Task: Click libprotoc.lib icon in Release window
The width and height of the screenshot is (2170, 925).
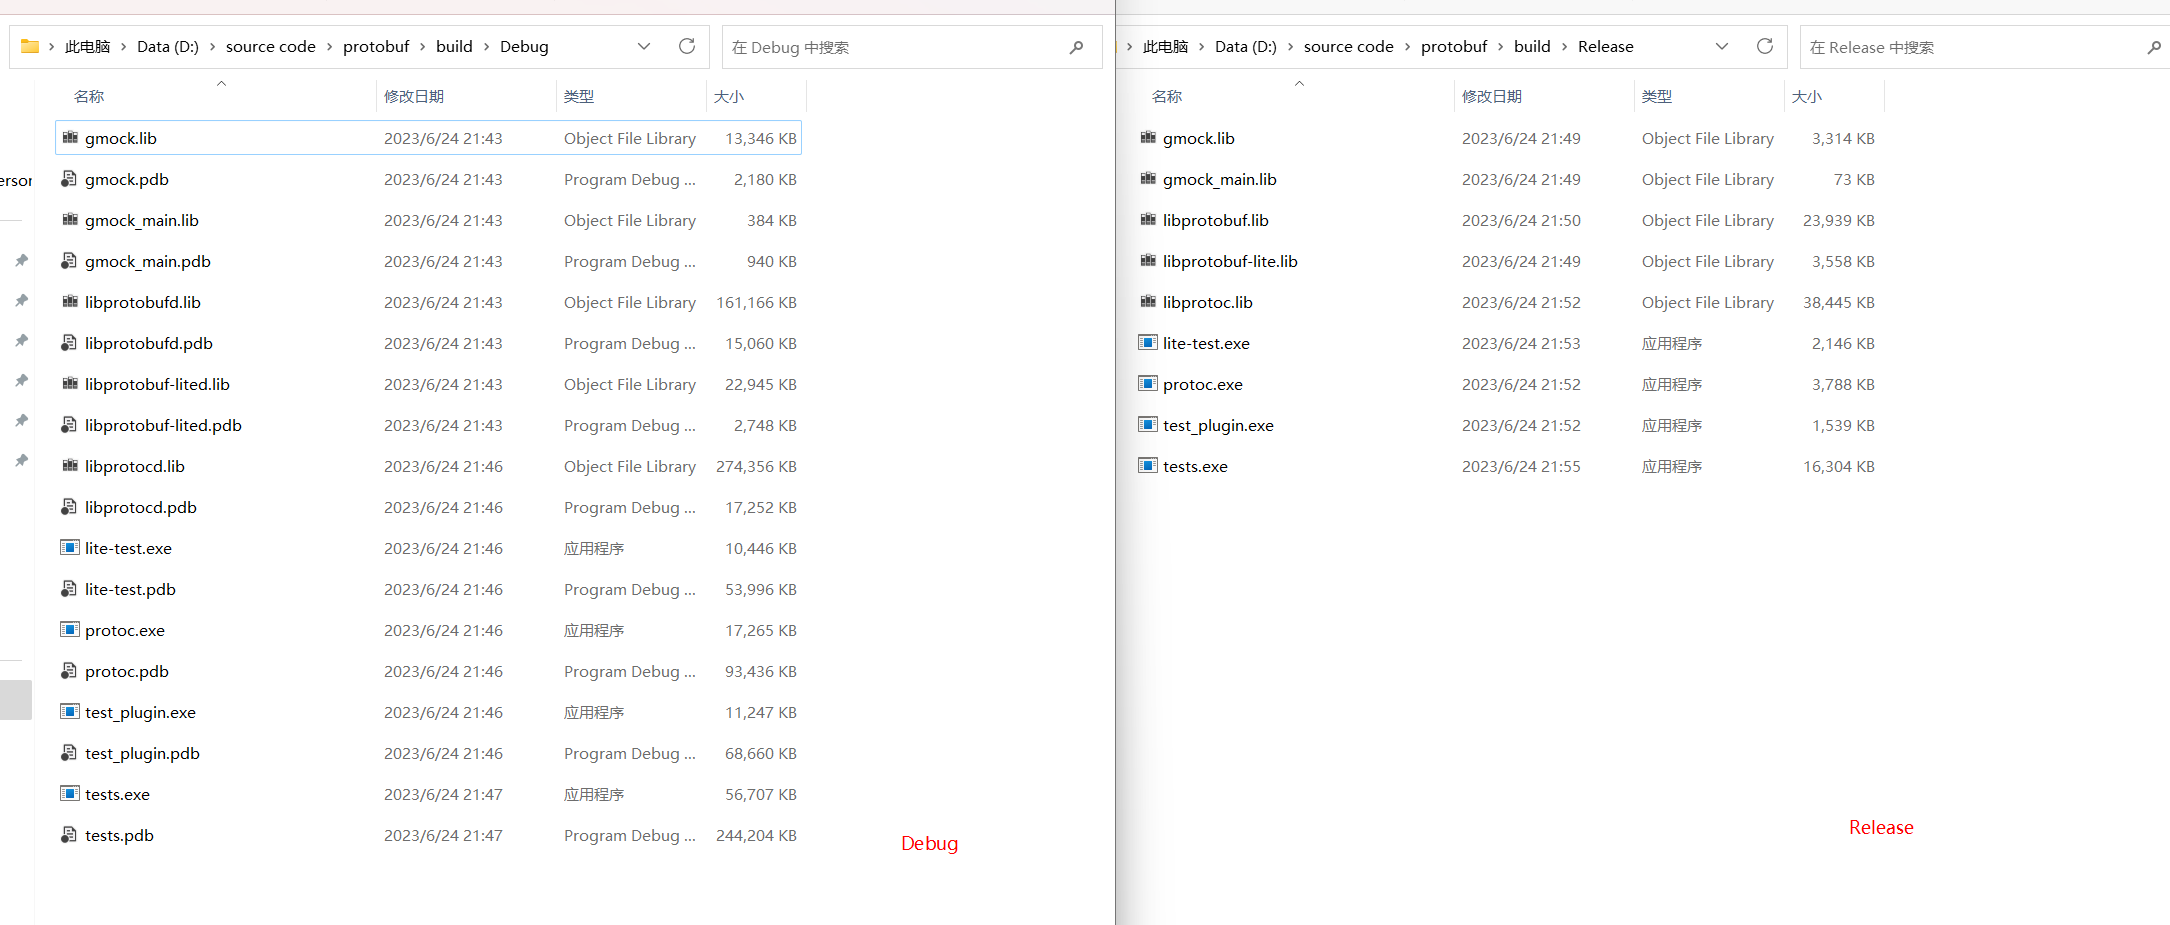Action: point(1148,302)
